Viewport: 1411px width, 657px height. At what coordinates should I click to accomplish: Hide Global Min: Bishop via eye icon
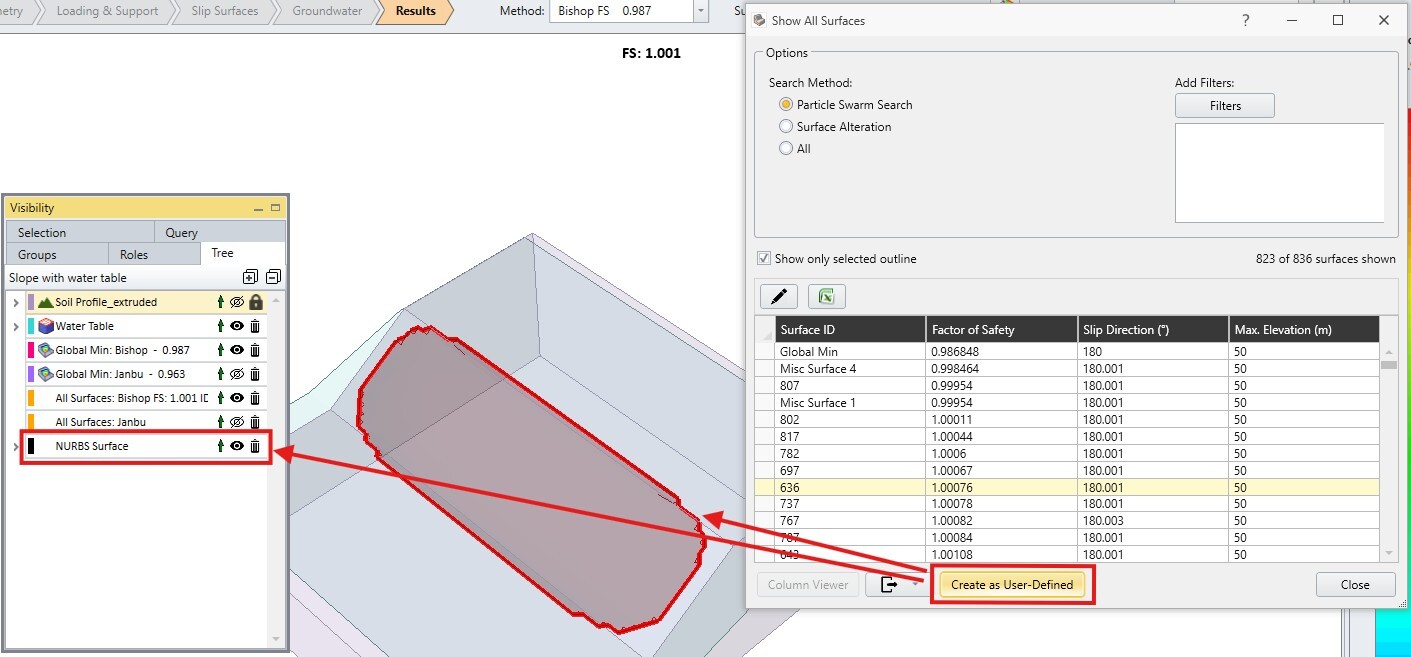(237, 350)
